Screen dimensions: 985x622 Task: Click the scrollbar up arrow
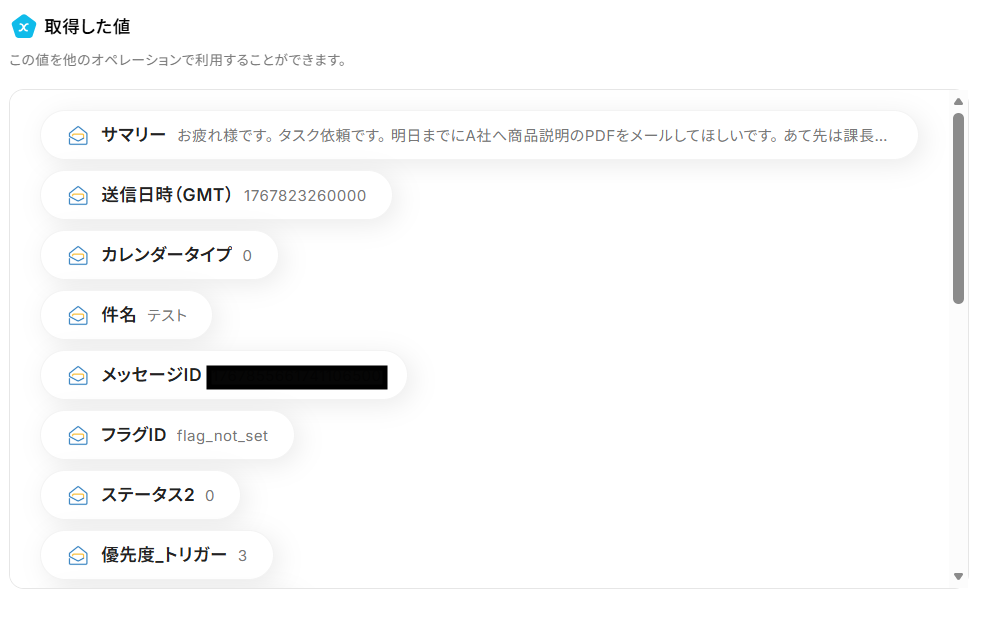click(x=958, y=102)
